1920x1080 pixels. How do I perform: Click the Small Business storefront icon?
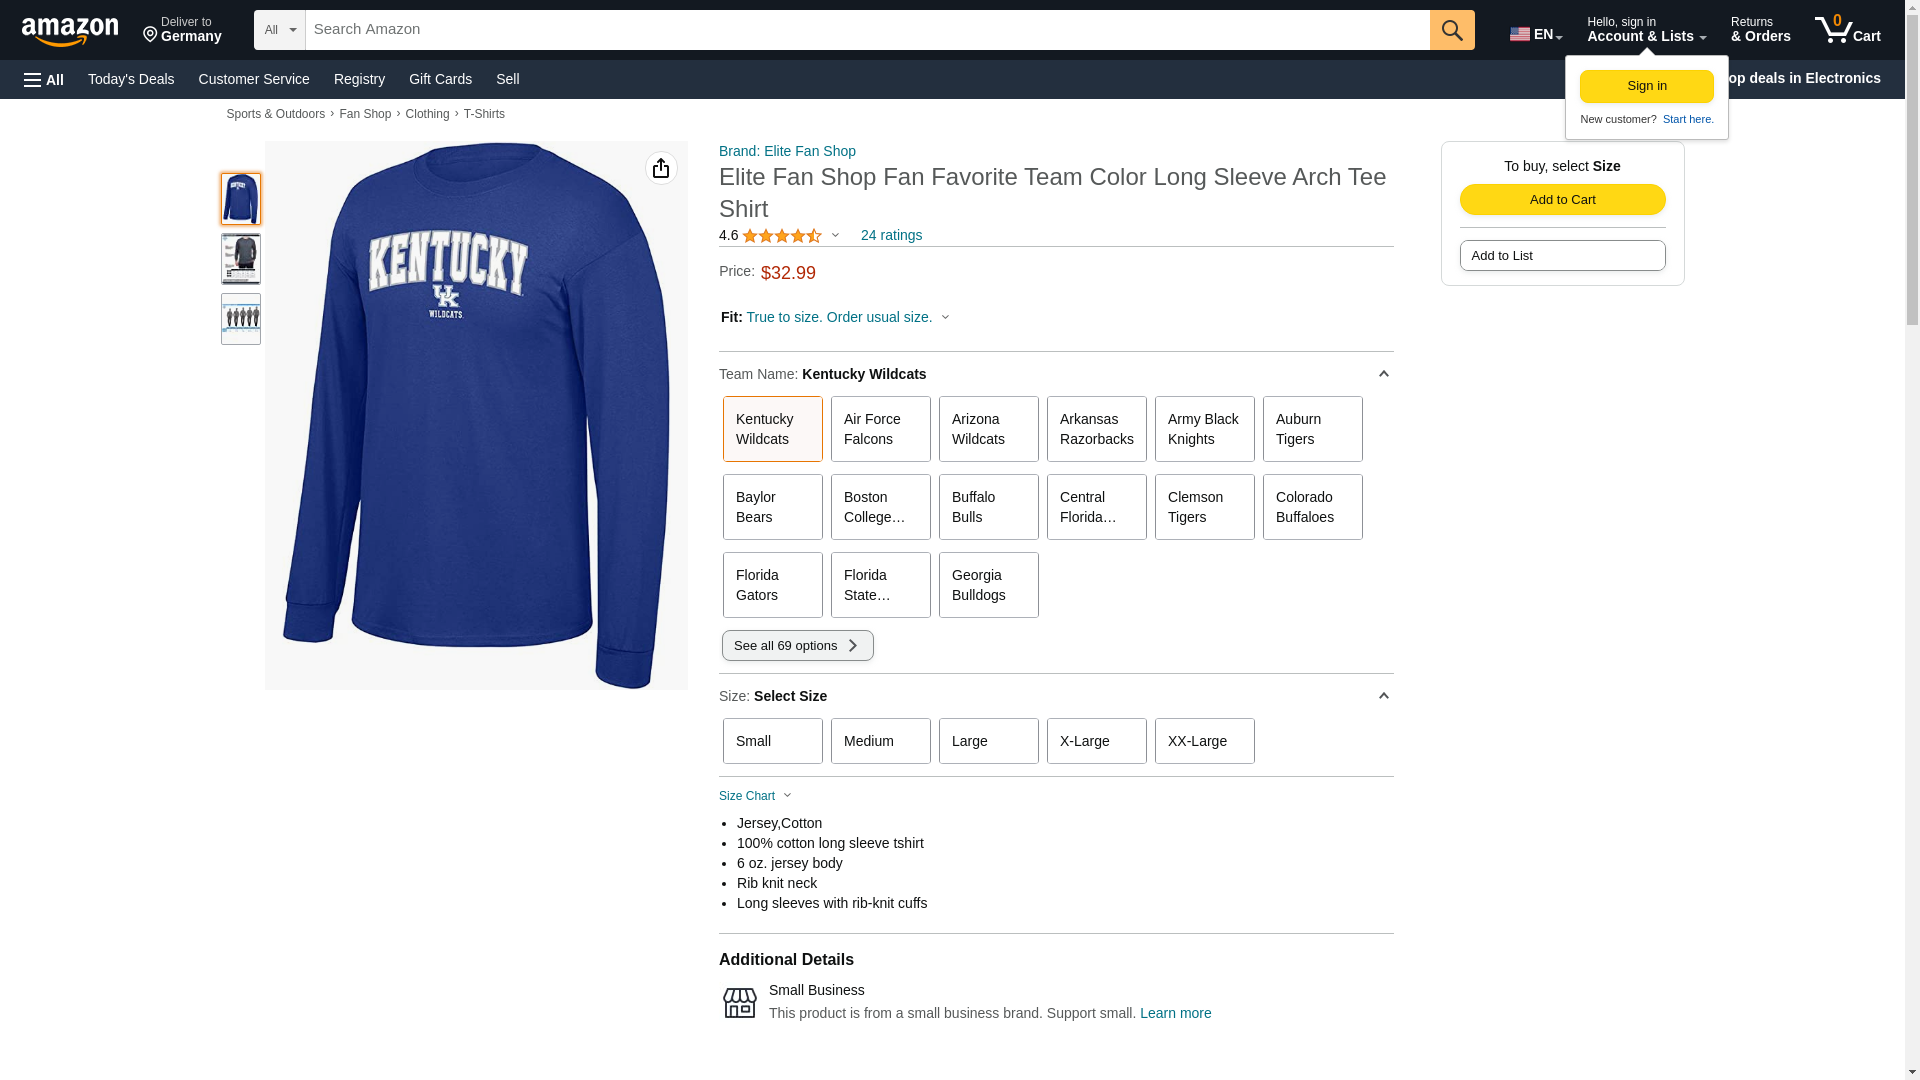point(740,1002)
